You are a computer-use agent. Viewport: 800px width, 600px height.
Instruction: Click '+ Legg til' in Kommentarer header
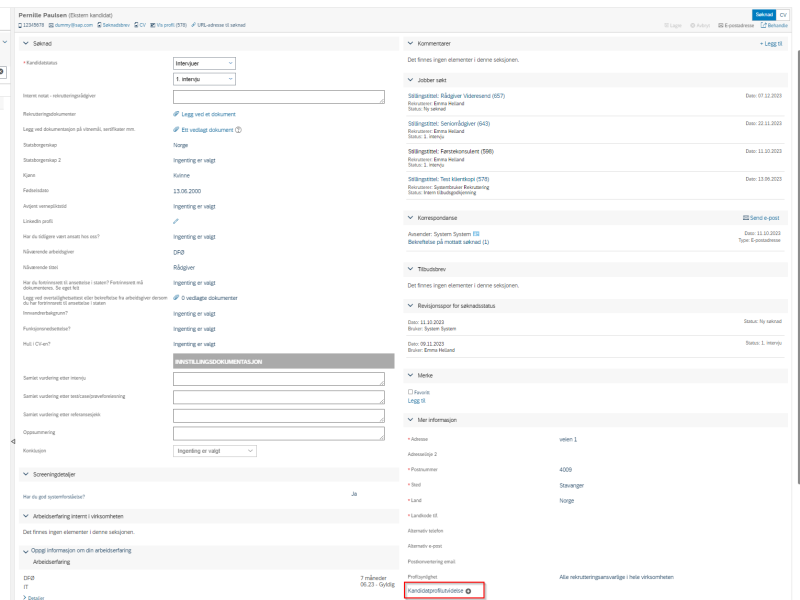pyautogui.click(x=770, y=43)
